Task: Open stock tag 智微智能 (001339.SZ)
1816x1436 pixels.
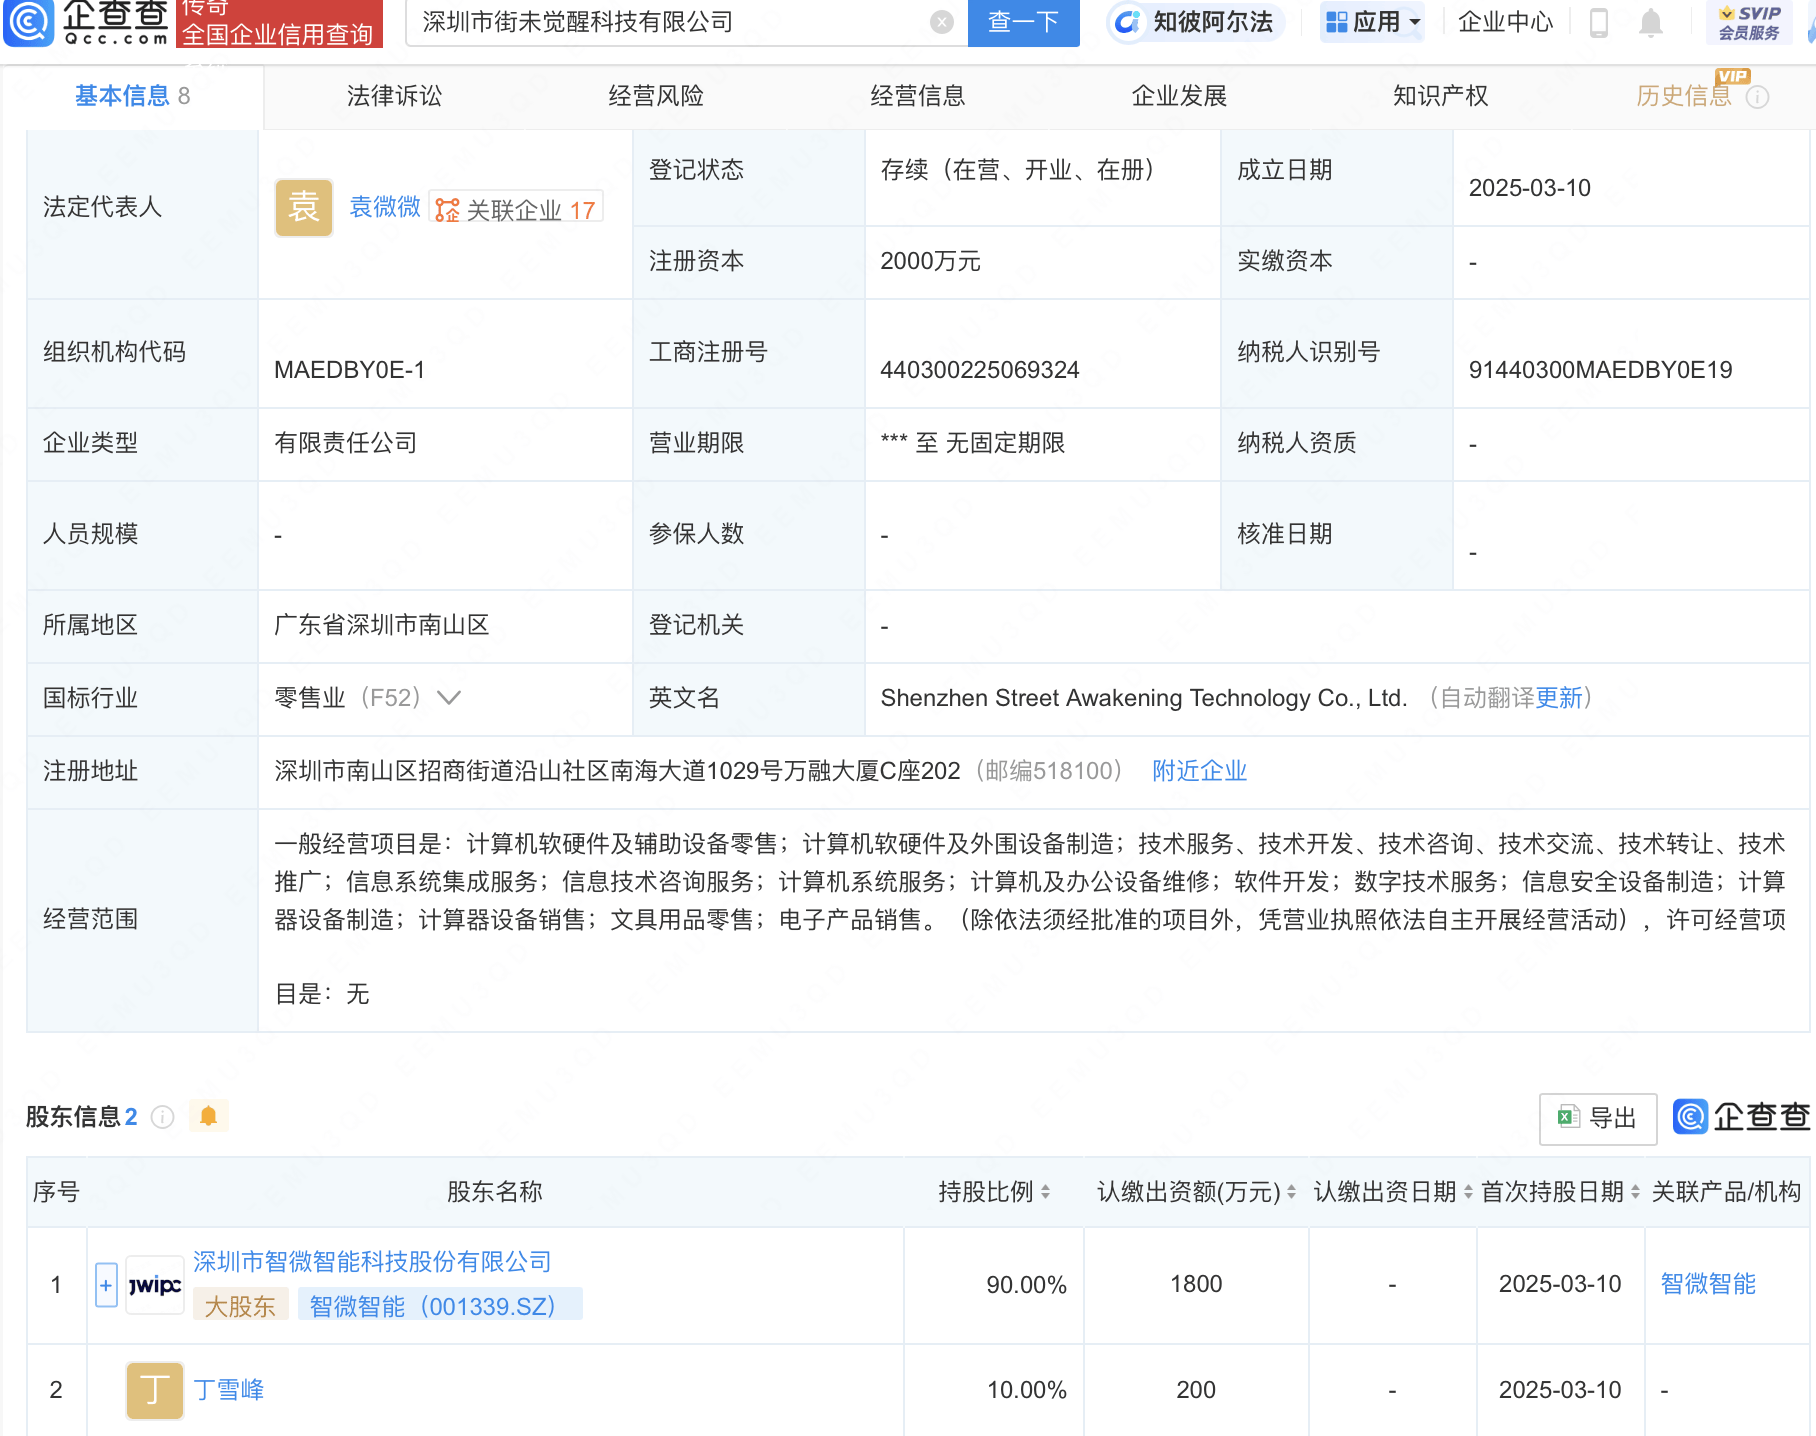Action: 440,1306
